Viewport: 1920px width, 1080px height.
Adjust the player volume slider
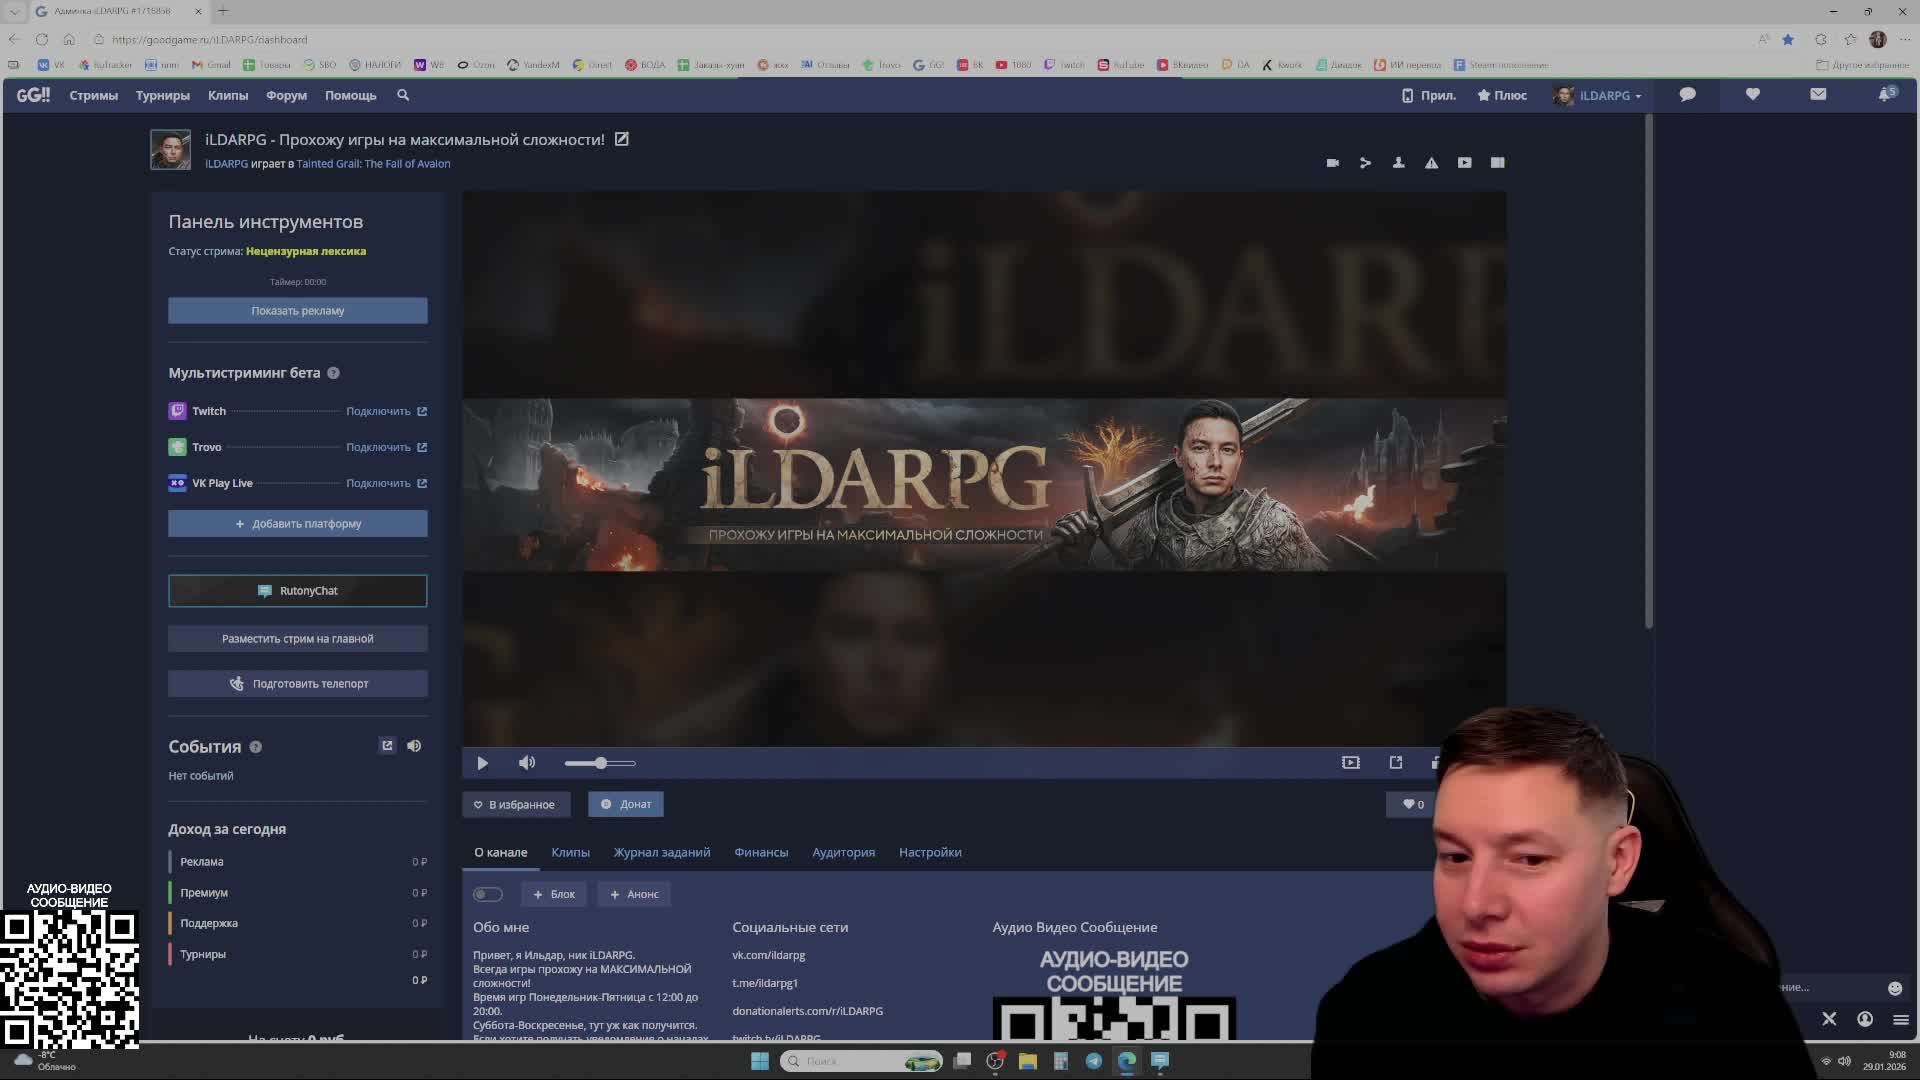point(600,764)
